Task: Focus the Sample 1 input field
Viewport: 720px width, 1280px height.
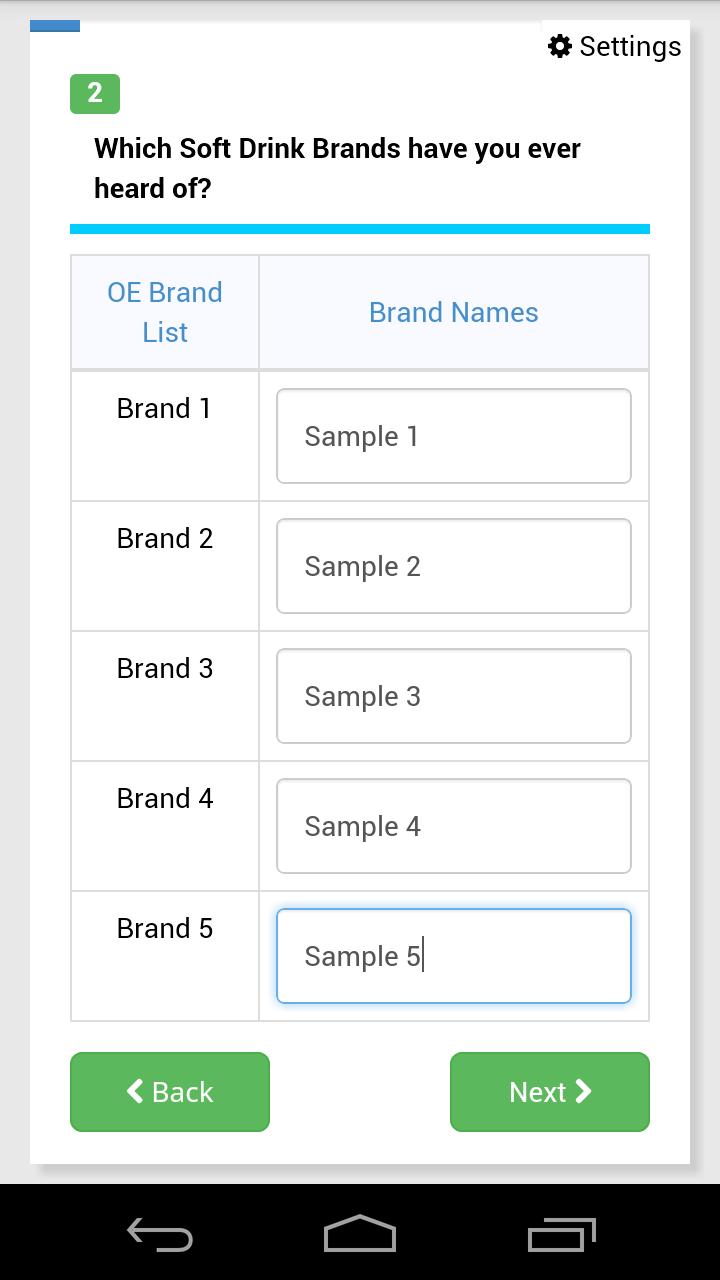Action: click(453, 436)
